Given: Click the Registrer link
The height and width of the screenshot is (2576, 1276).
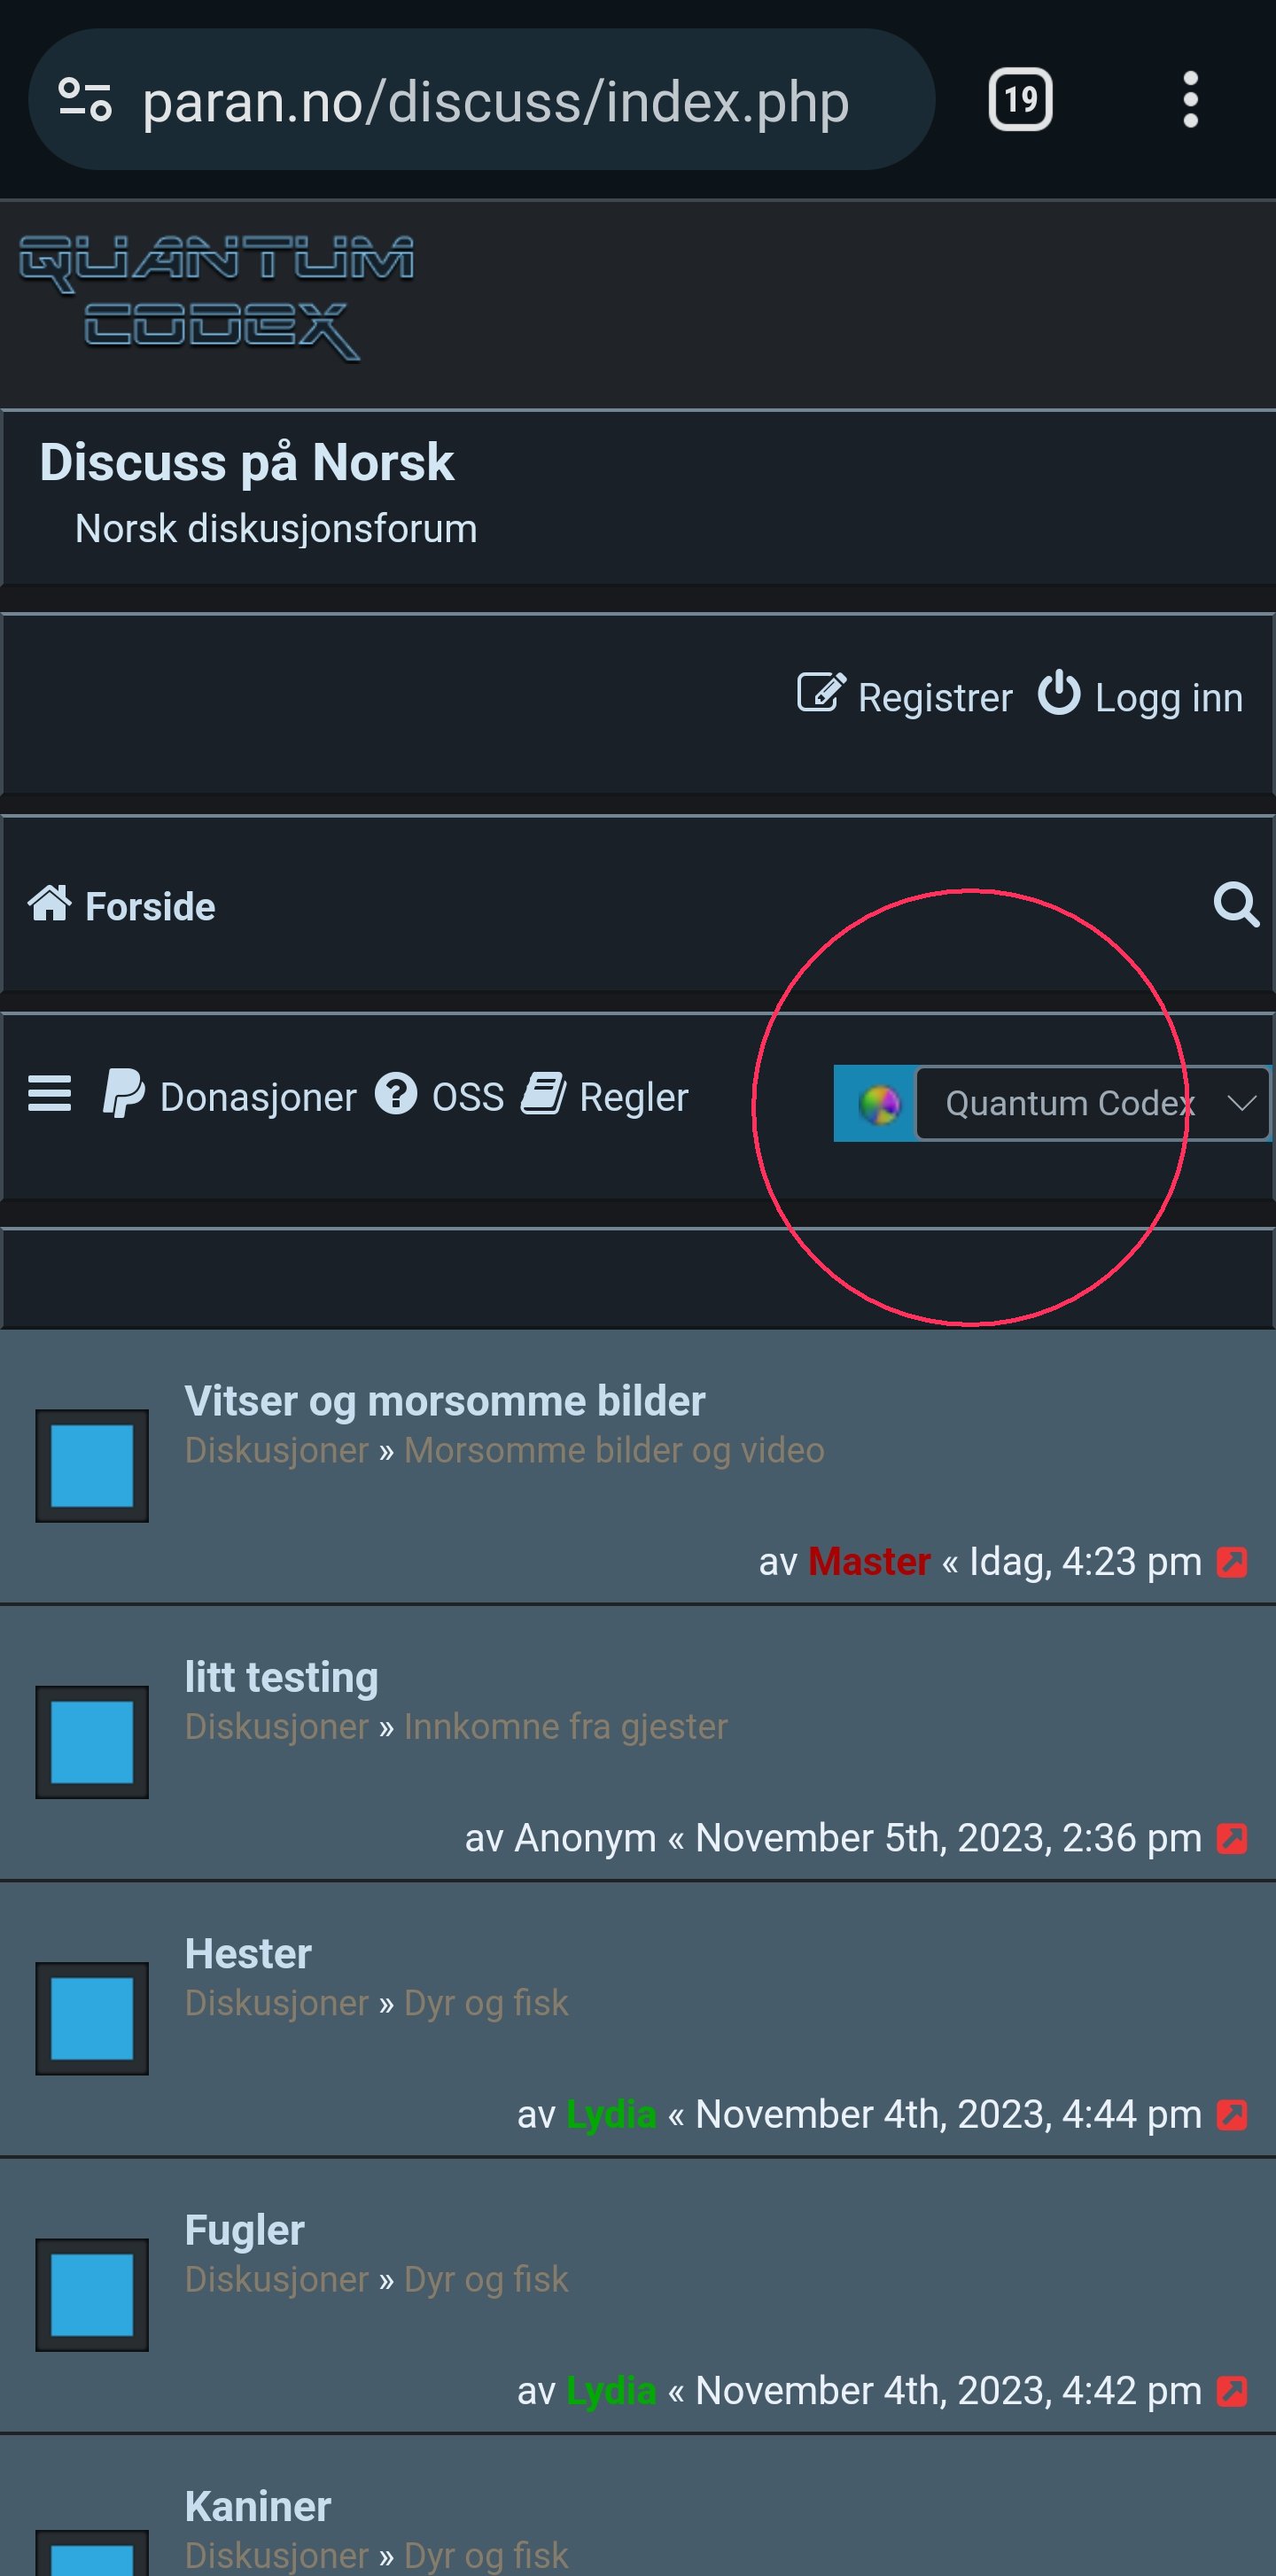Looking at the screenshot, I should tap(904, 696).
